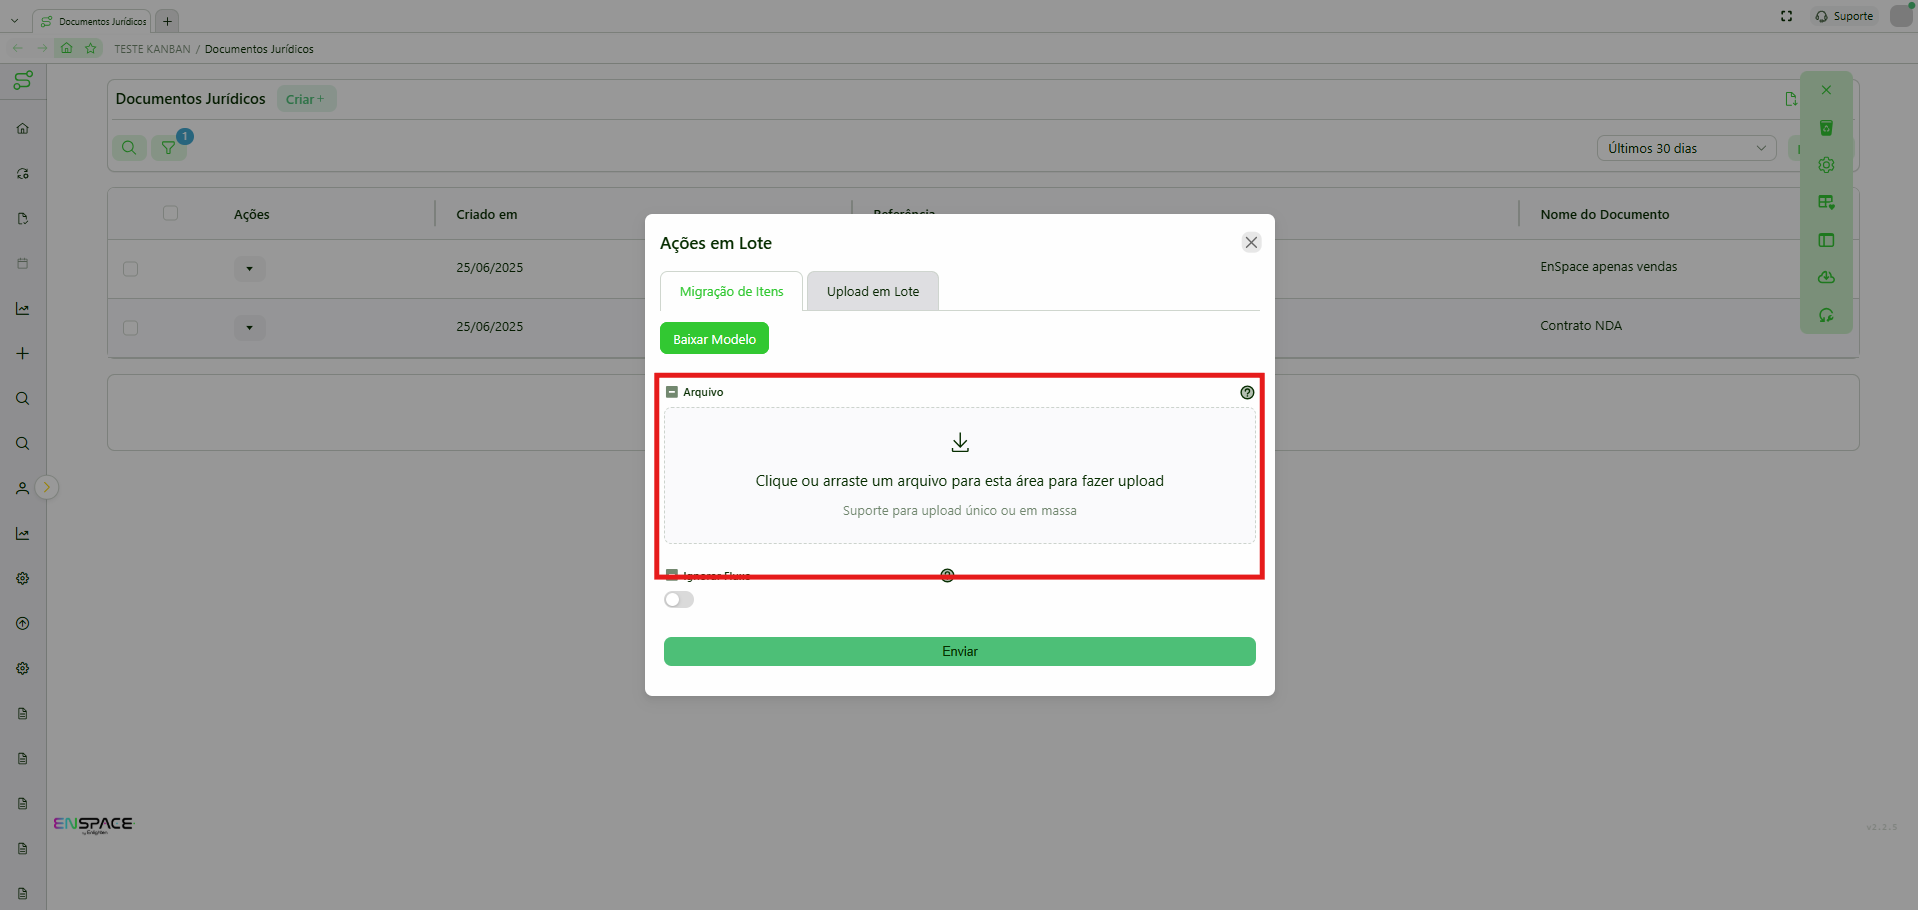Click the refresh wrench icon
The height and width of the screenshot is (910, 1918).
click(1826, 315)
